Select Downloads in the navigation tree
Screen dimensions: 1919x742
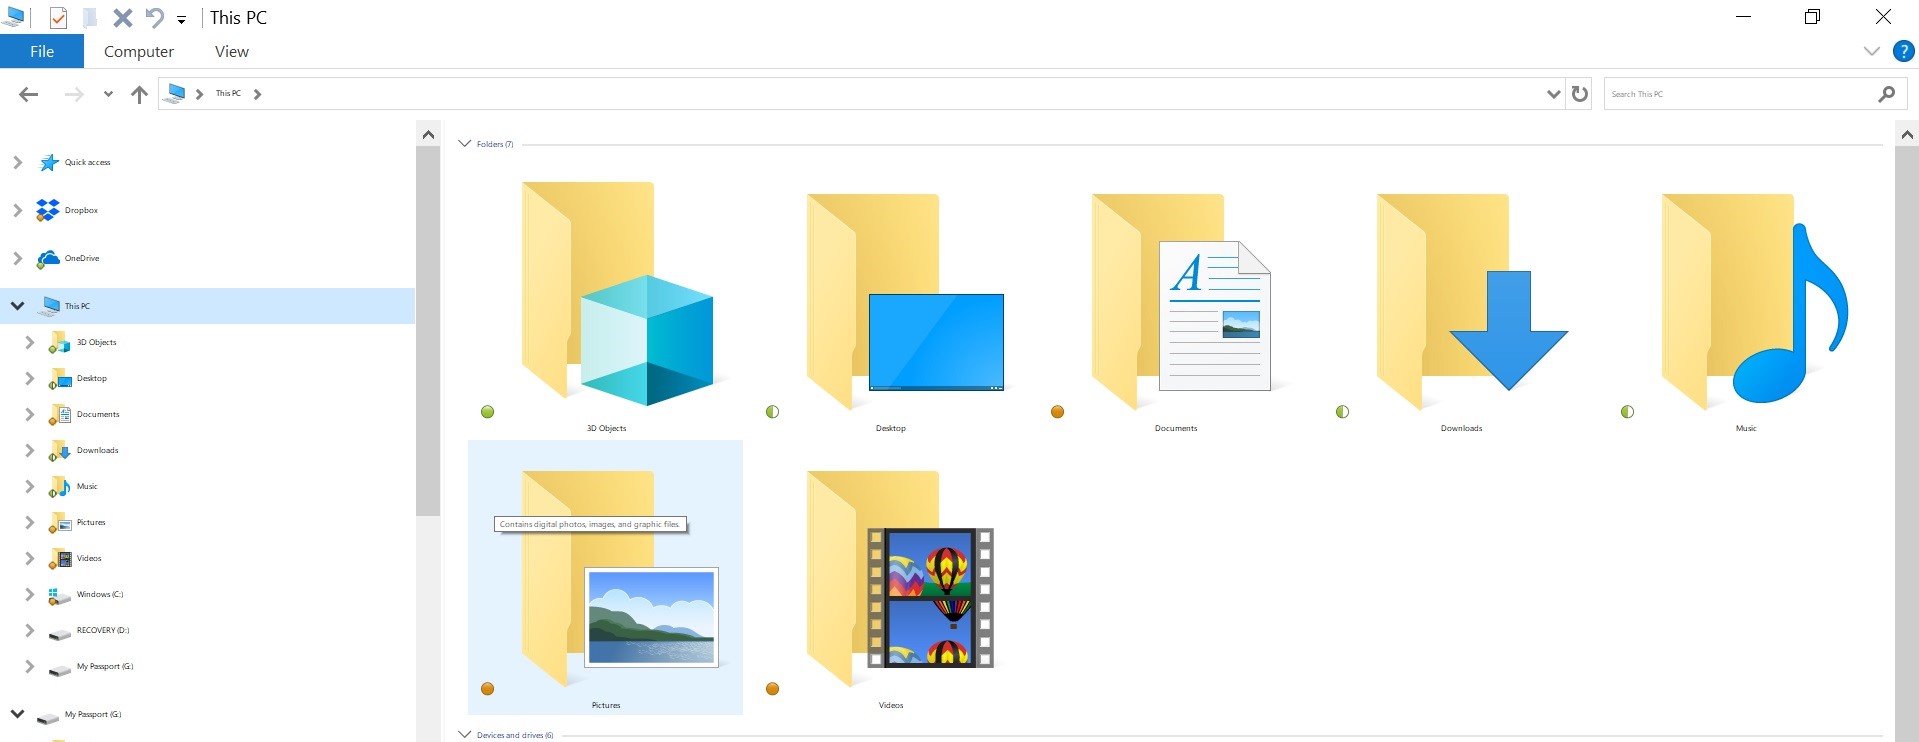97,450
